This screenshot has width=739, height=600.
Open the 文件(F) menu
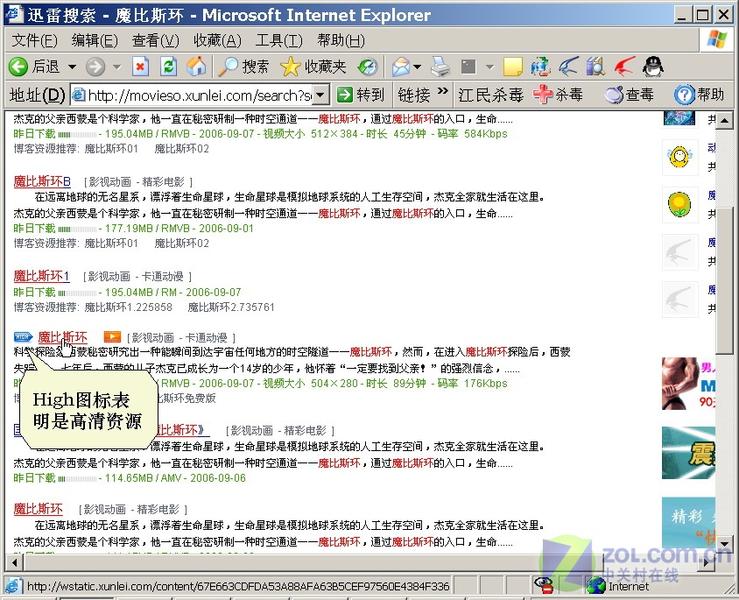(34, 41)
